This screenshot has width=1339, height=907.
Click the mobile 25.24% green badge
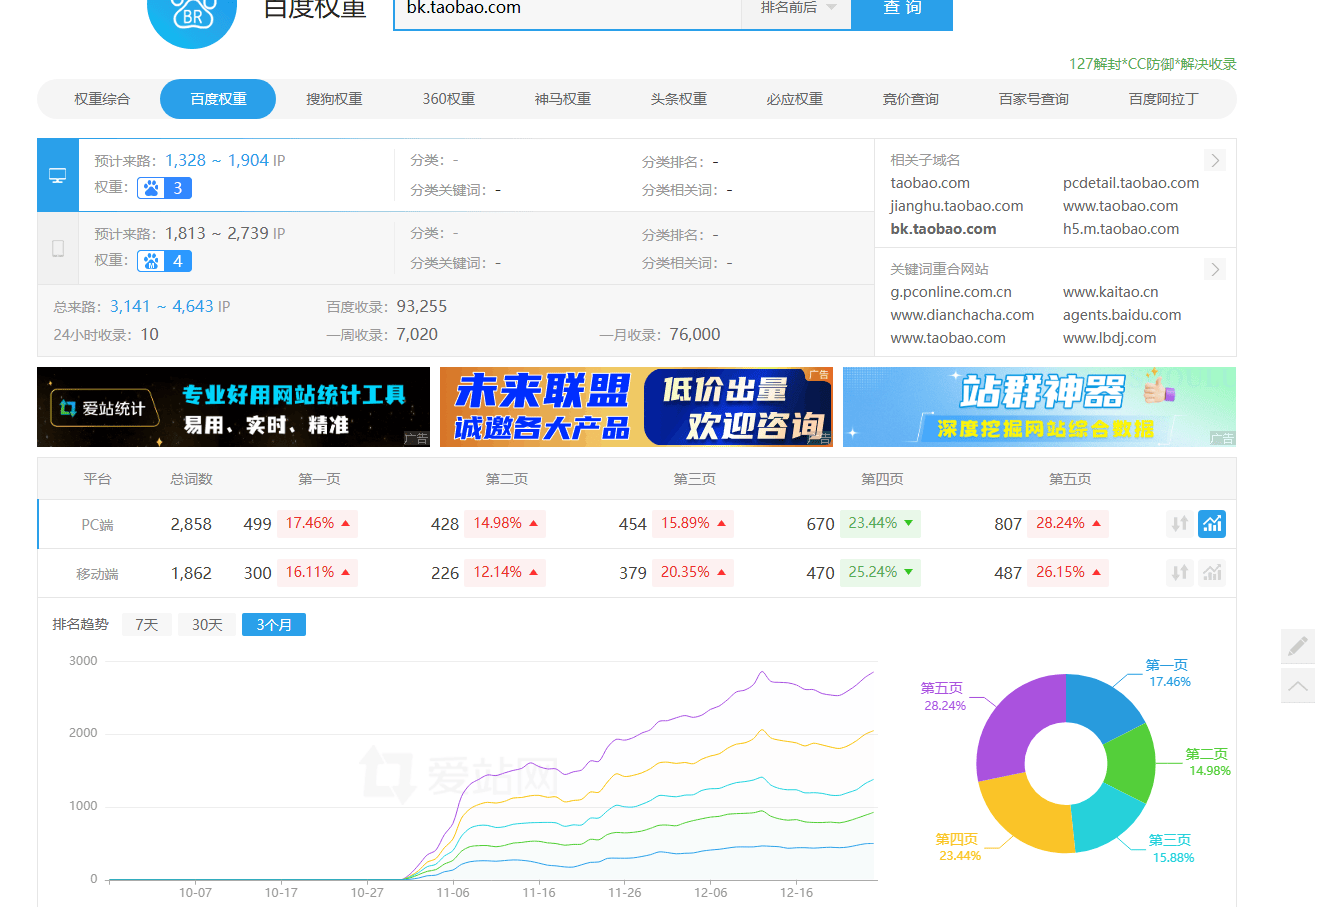click(880, 572)
